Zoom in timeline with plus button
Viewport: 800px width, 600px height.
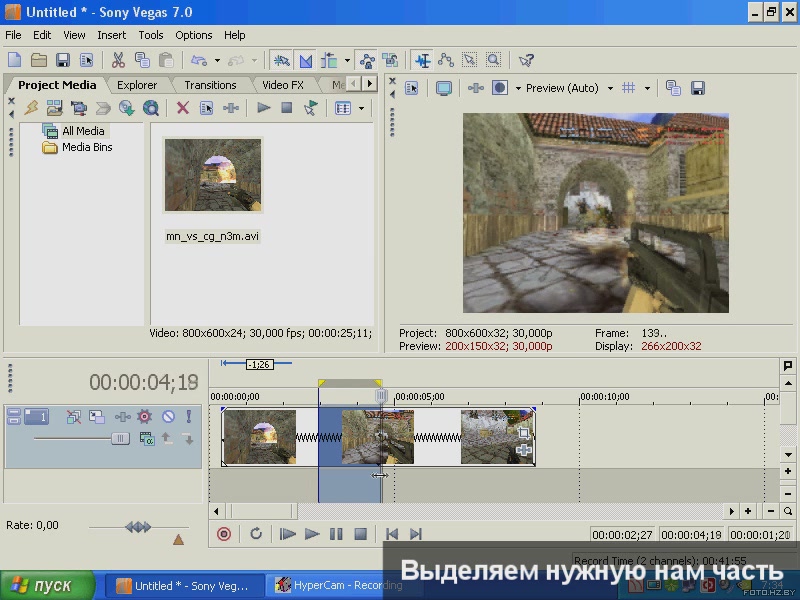tap(748, 511)
